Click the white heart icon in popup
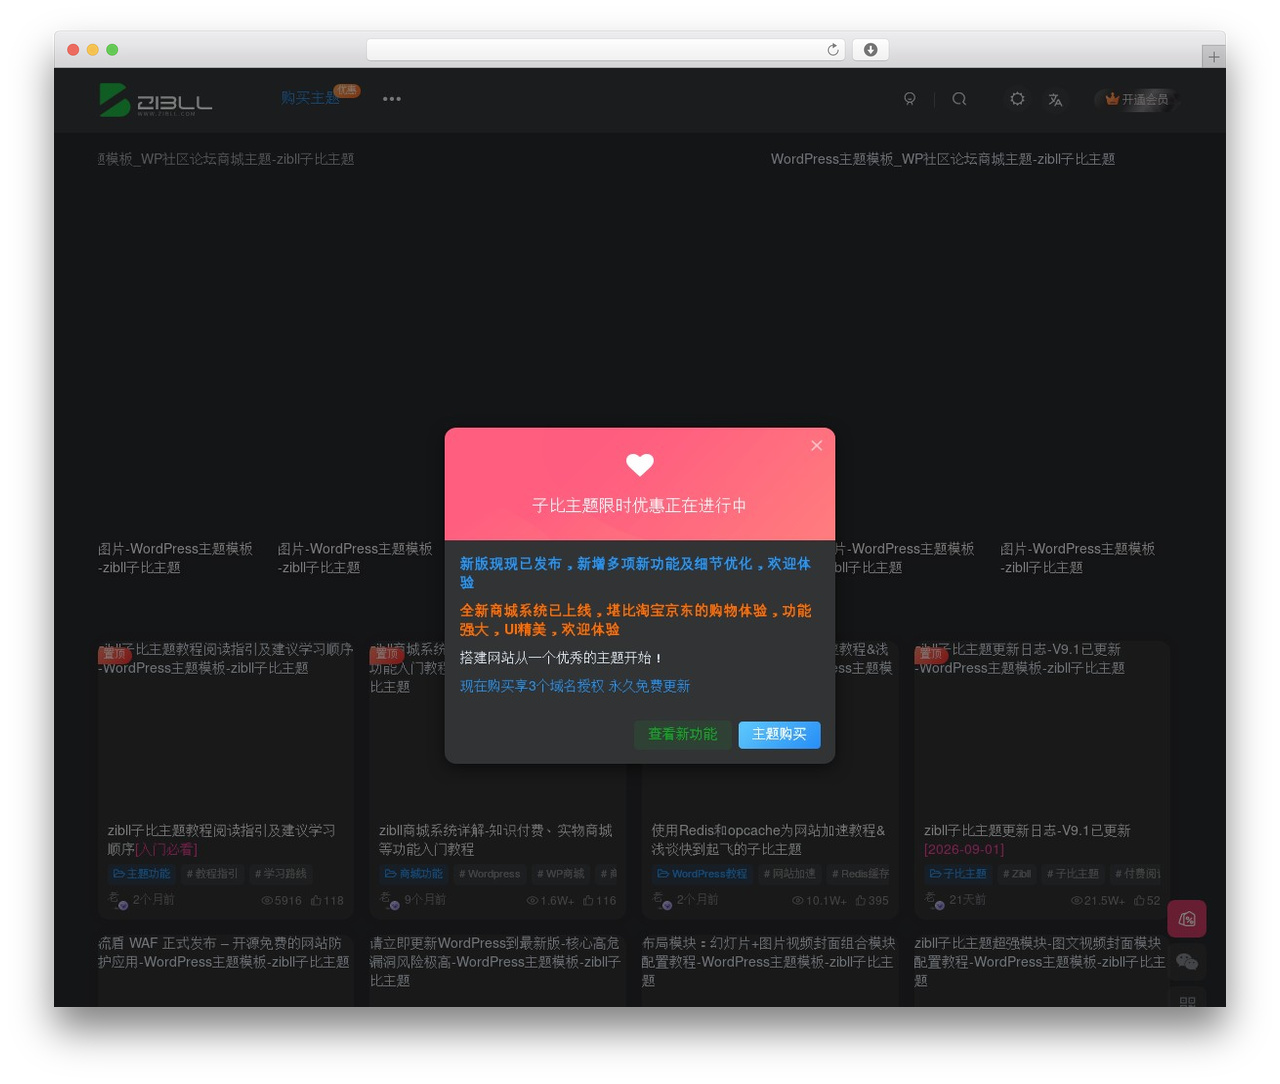1280x1084 pixels. tap(640, 465)
